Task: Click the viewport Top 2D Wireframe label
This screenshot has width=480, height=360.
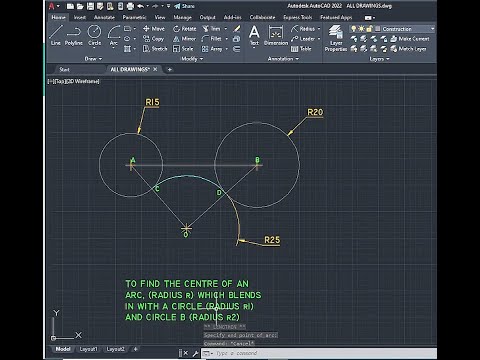Action: point(74,81)
